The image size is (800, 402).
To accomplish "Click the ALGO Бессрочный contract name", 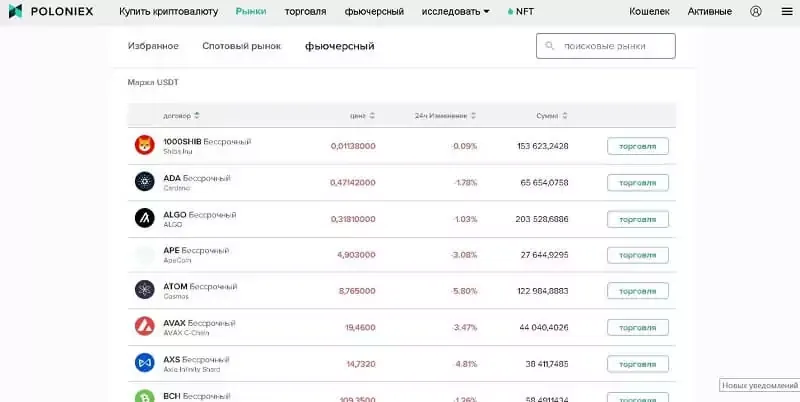I will (x=199, y=215).
